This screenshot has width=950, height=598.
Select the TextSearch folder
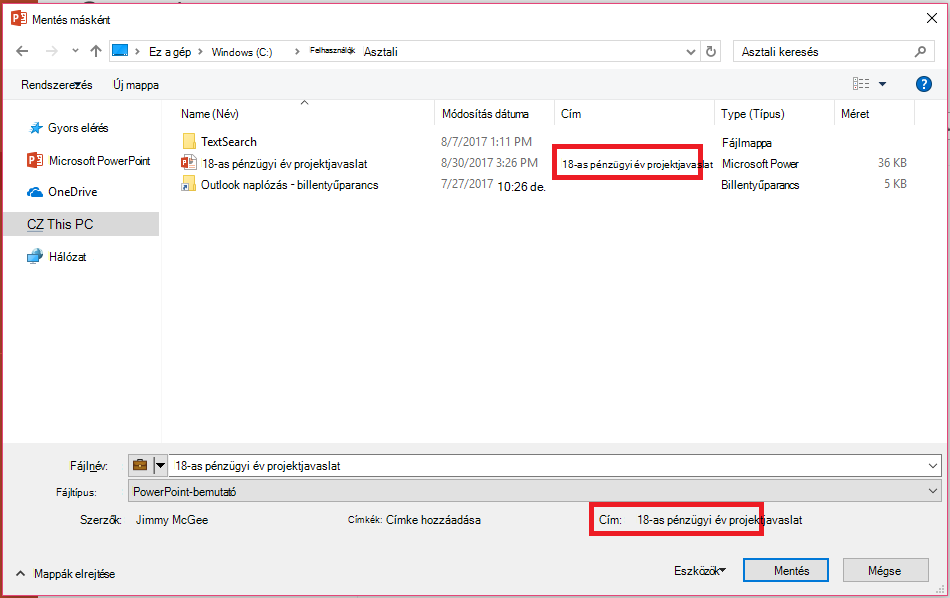(x=228, y=142)
